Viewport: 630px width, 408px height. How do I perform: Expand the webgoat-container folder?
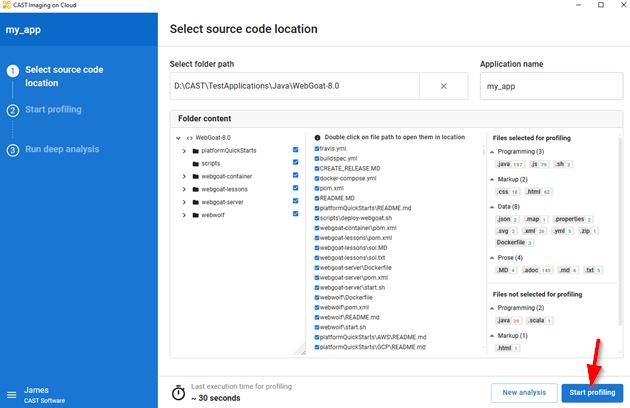tap(184, 176)
